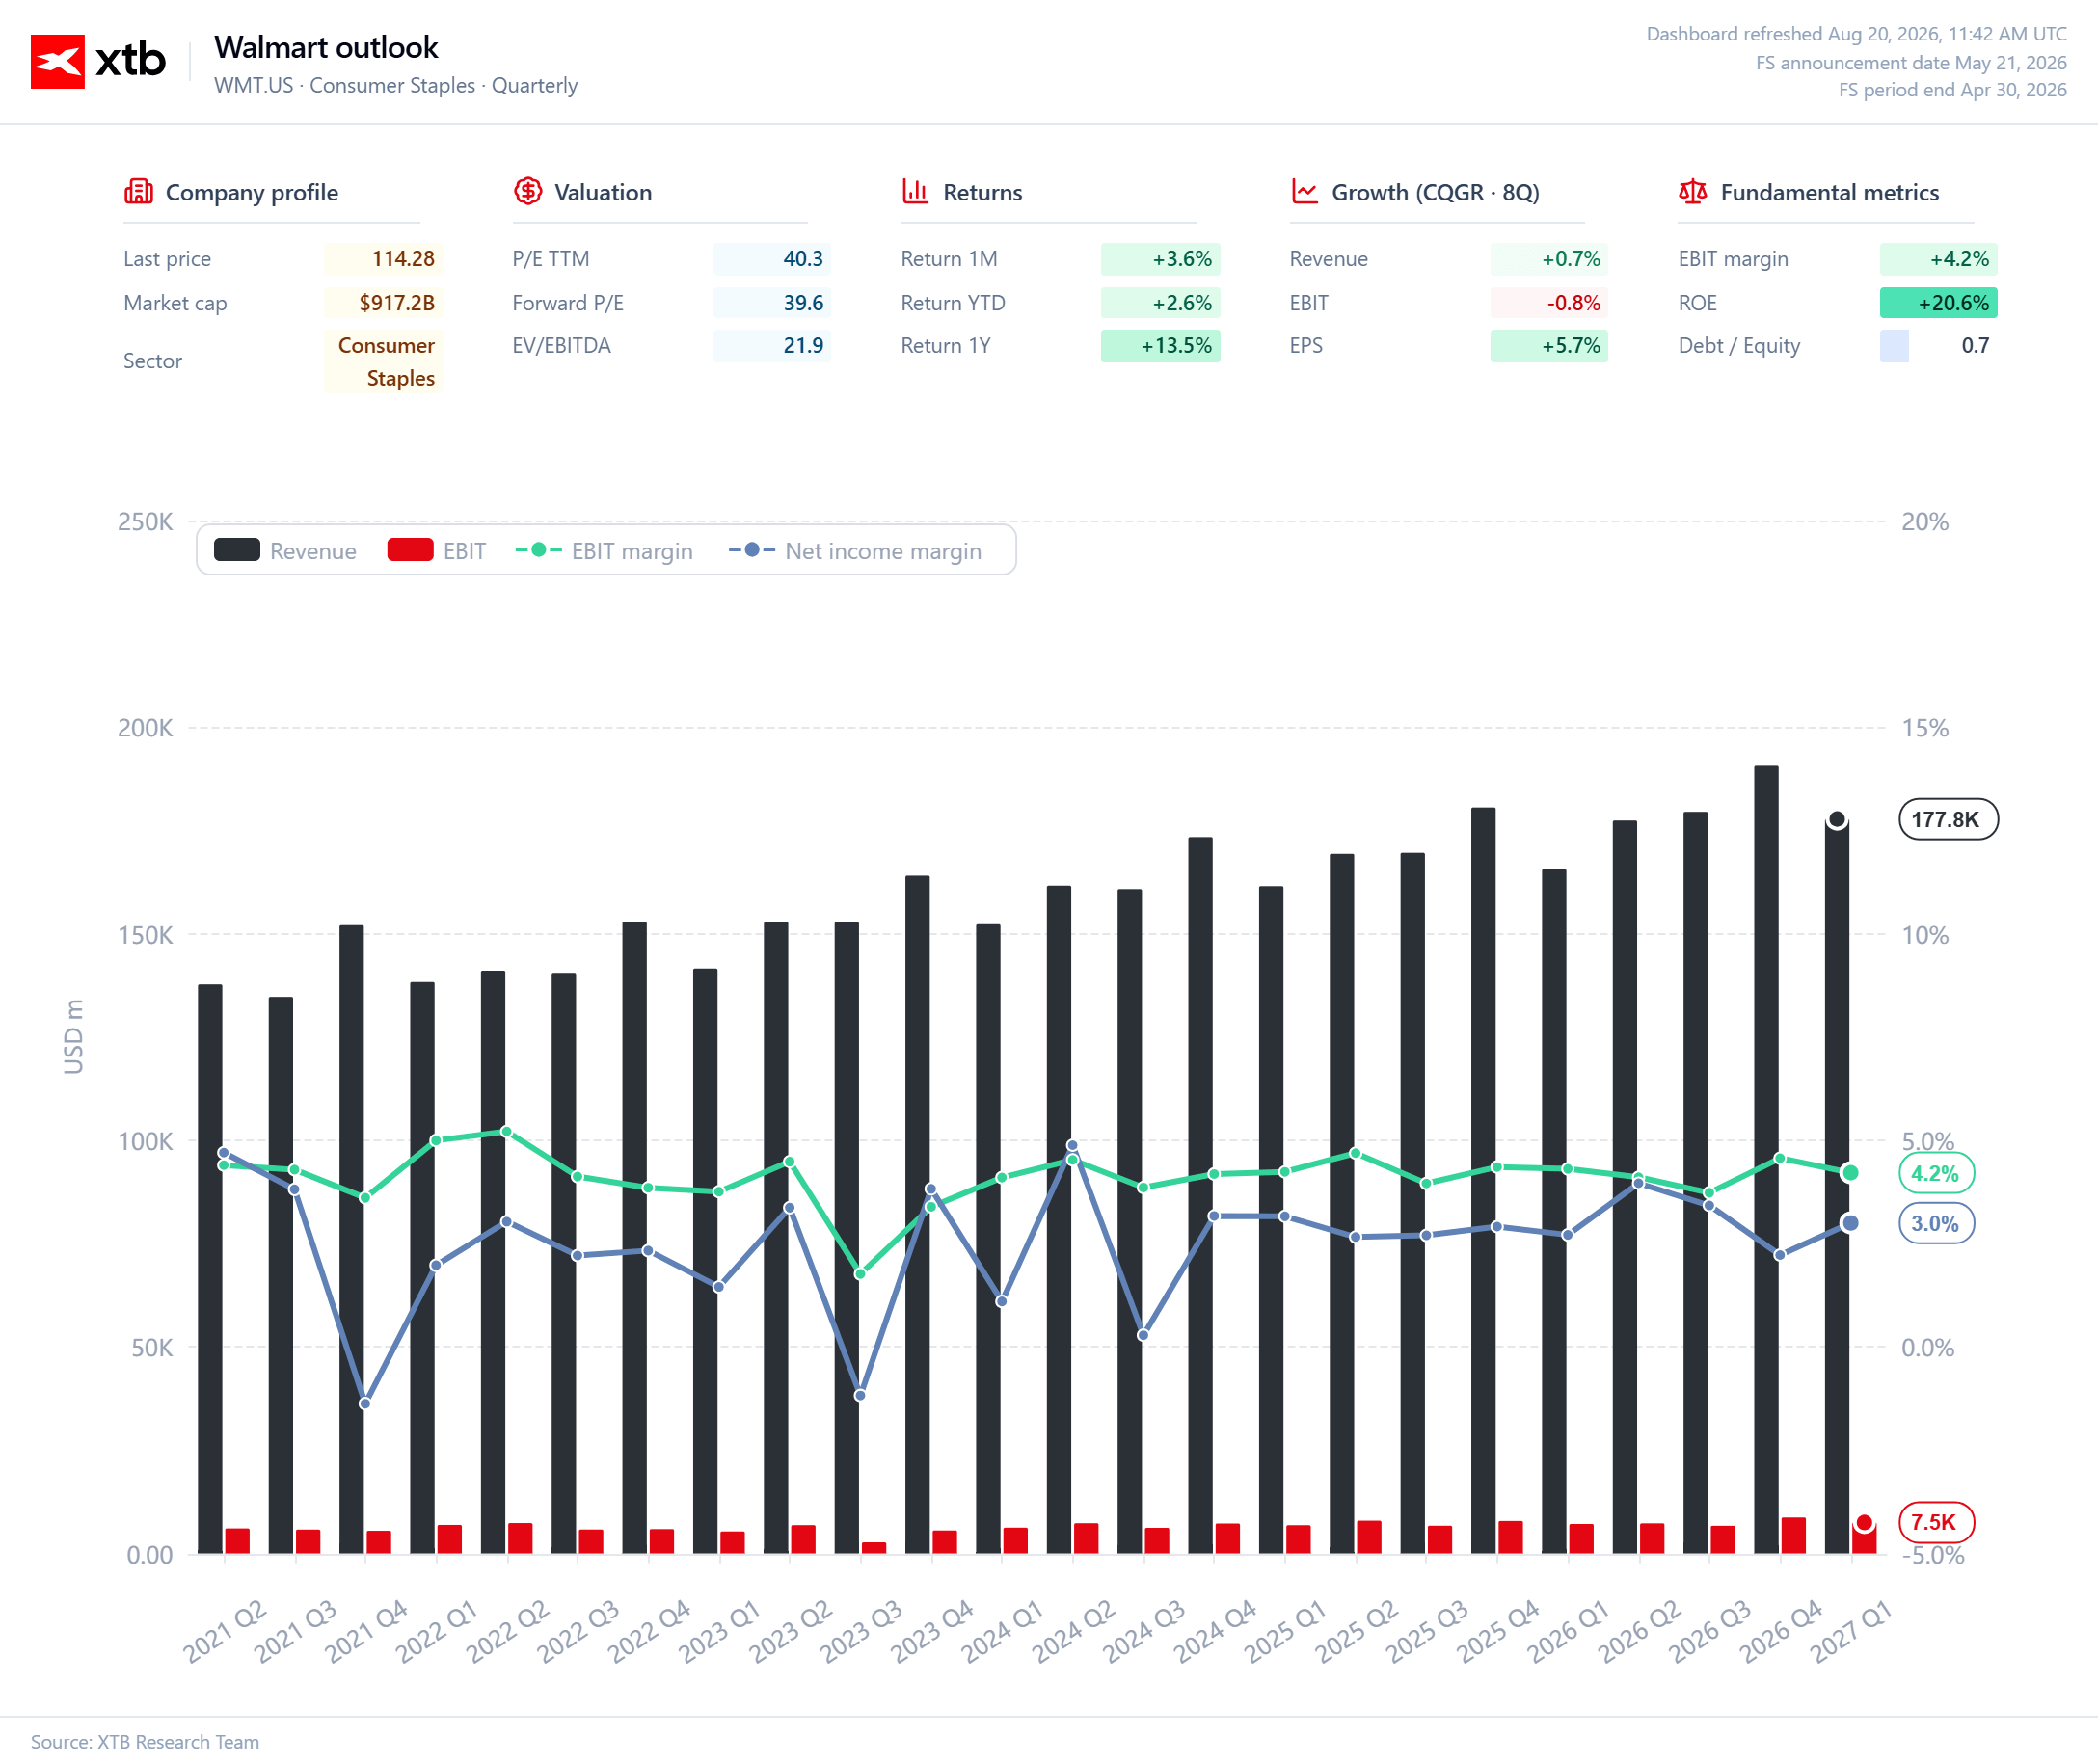Click the Last price value 114.28
This screenshot has width=2098, height=1764.
383,259
